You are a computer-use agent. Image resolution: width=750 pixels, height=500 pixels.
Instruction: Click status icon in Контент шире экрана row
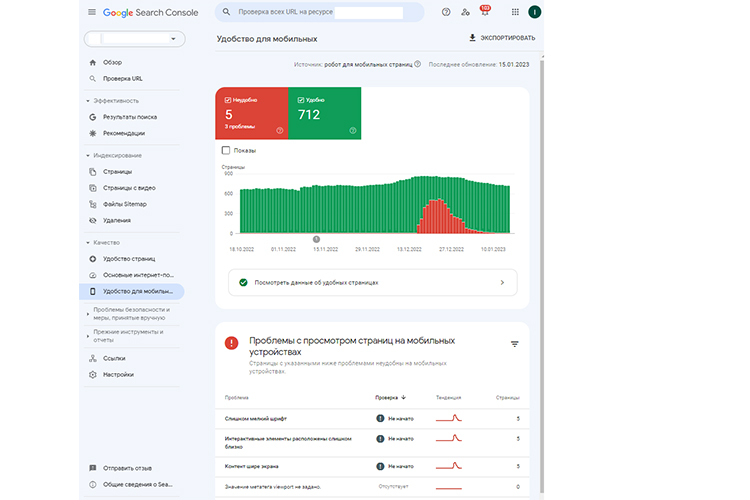pyautogui.click(x=380, y=467)
